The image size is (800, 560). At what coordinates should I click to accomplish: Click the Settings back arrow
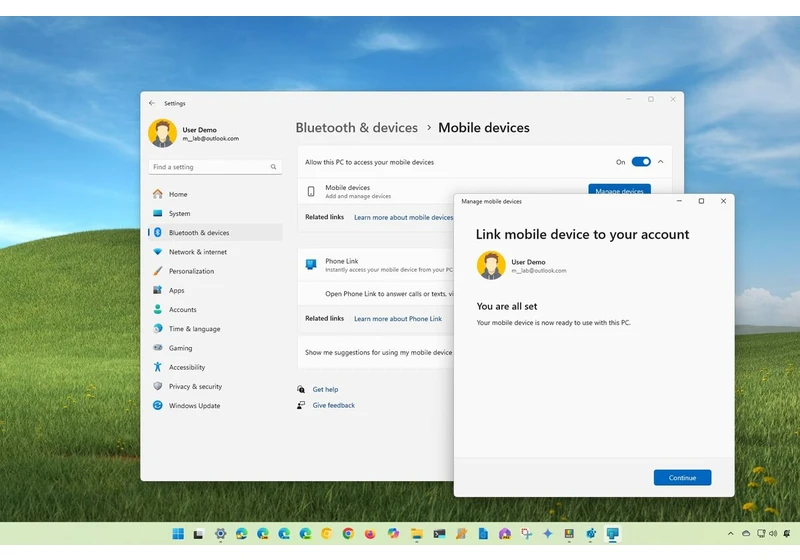pyautogui.click(x=152, y=103)
